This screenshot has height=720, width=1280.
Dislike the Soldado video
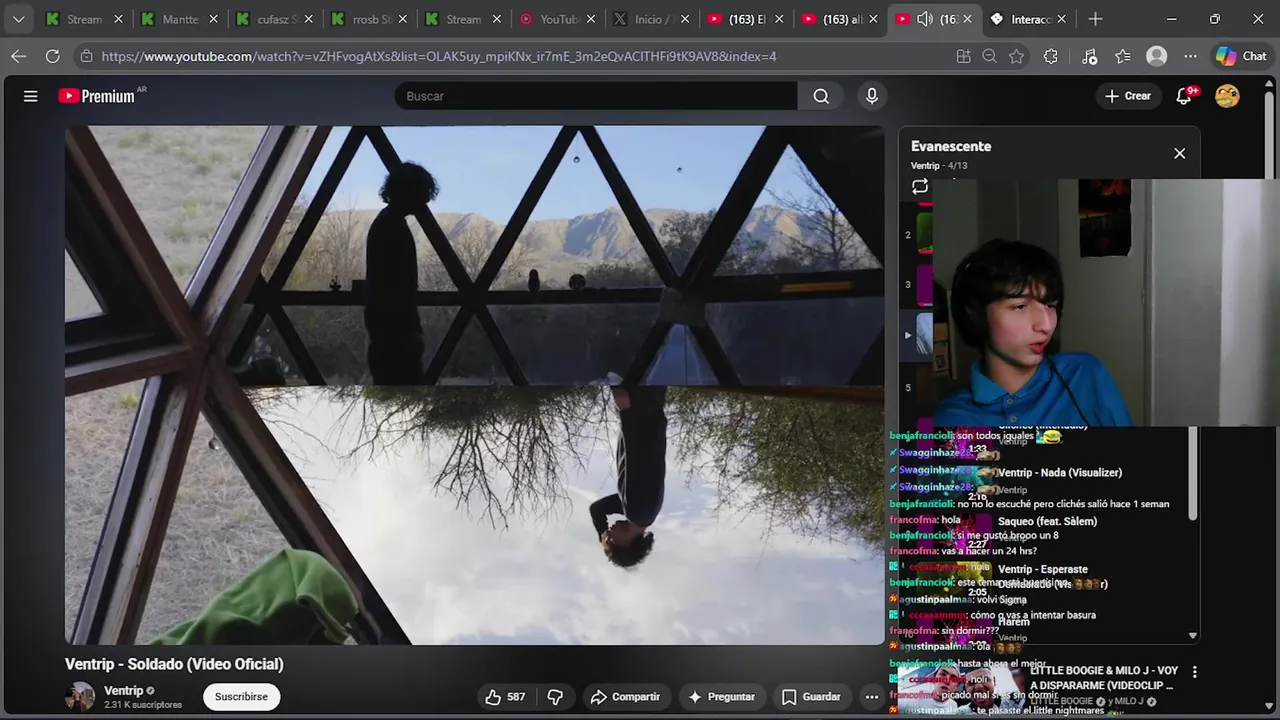point(555,697)
